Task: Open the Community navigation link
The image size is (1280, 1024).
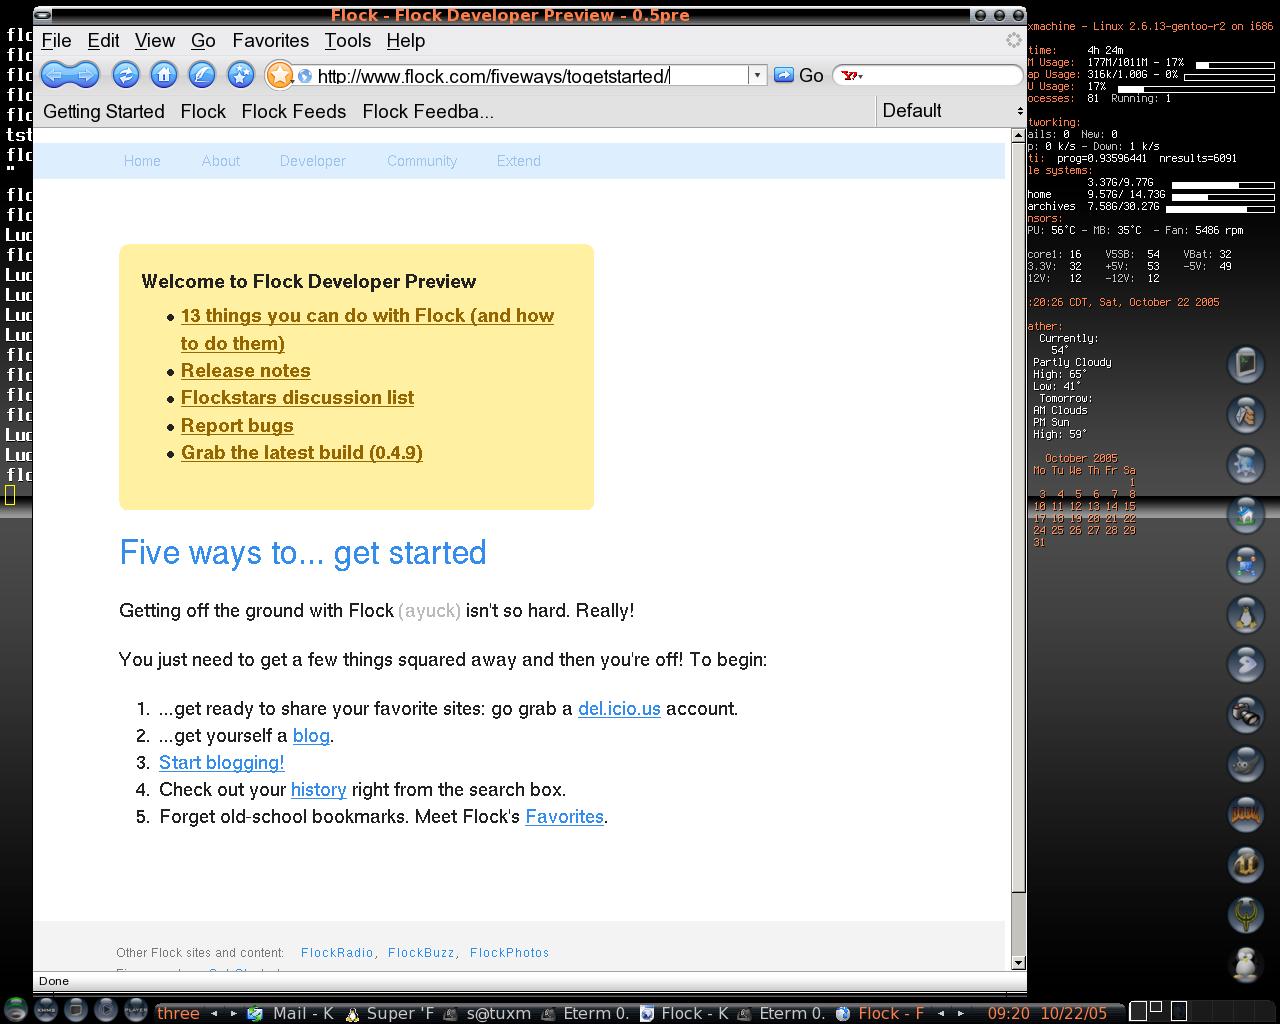Action: coord(422,161)
